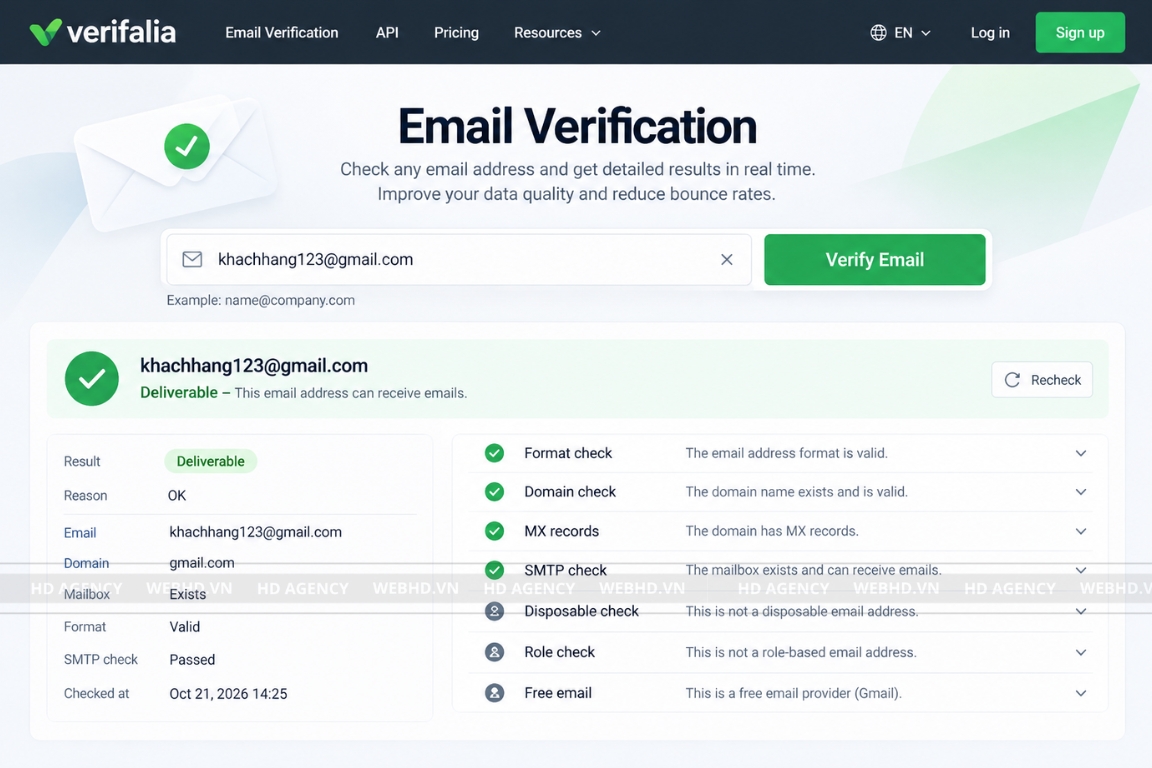Click the SMTP check green tick icon
The image size is (1152, 768).
point(494,570)
